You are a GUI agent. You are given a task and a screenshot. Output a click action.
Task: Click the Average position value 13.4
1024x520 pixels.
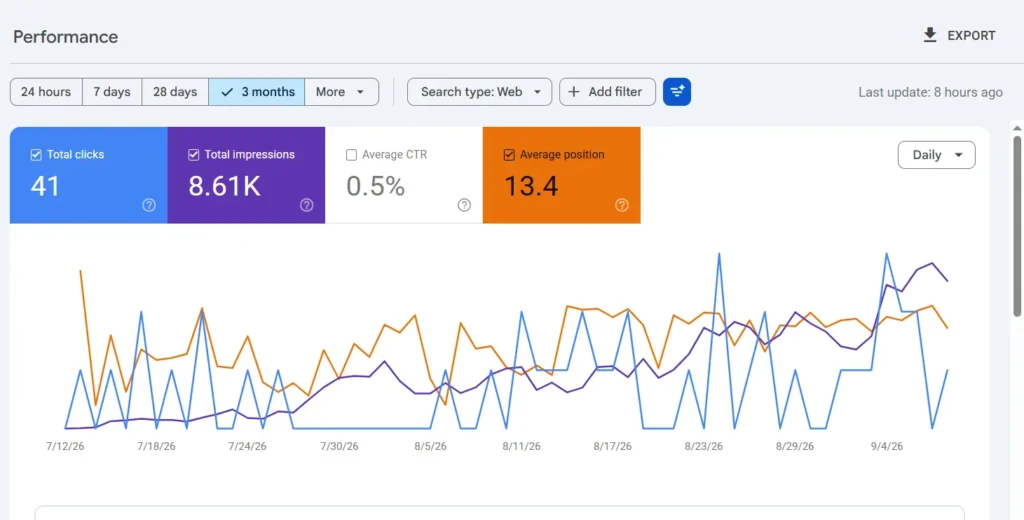pos(531,186)
